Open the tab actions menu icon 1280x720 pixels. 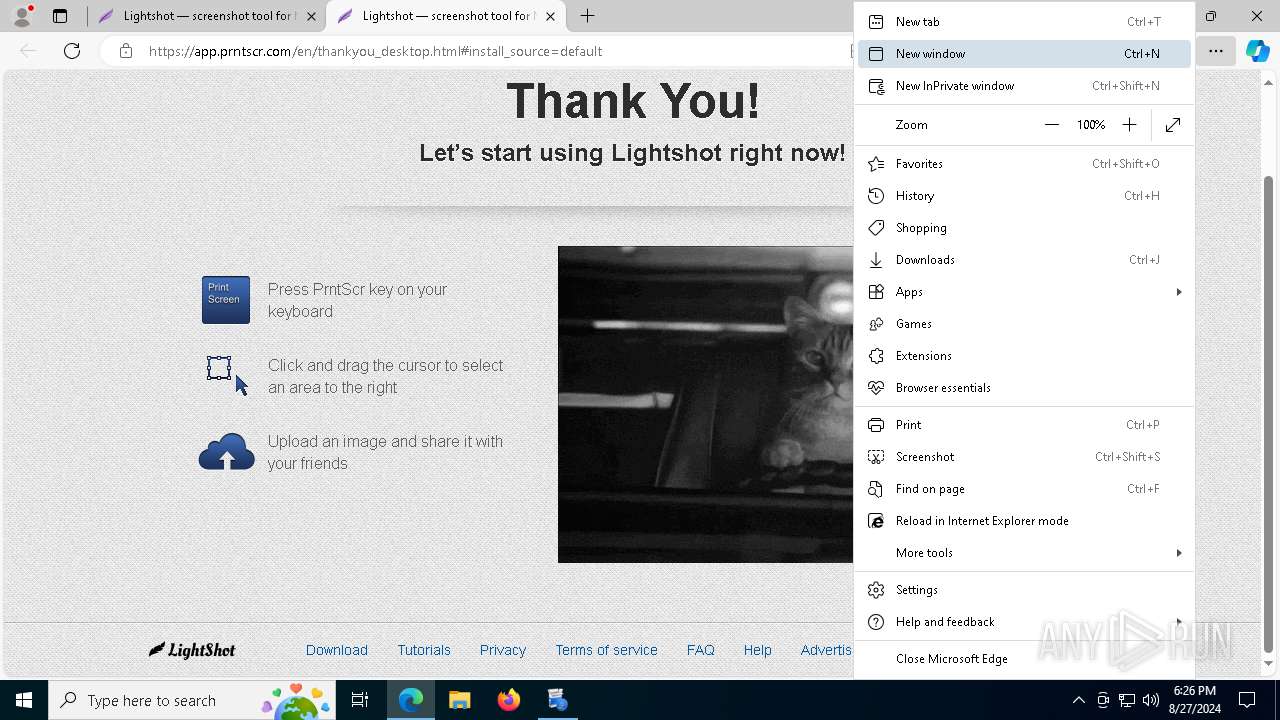60,16
